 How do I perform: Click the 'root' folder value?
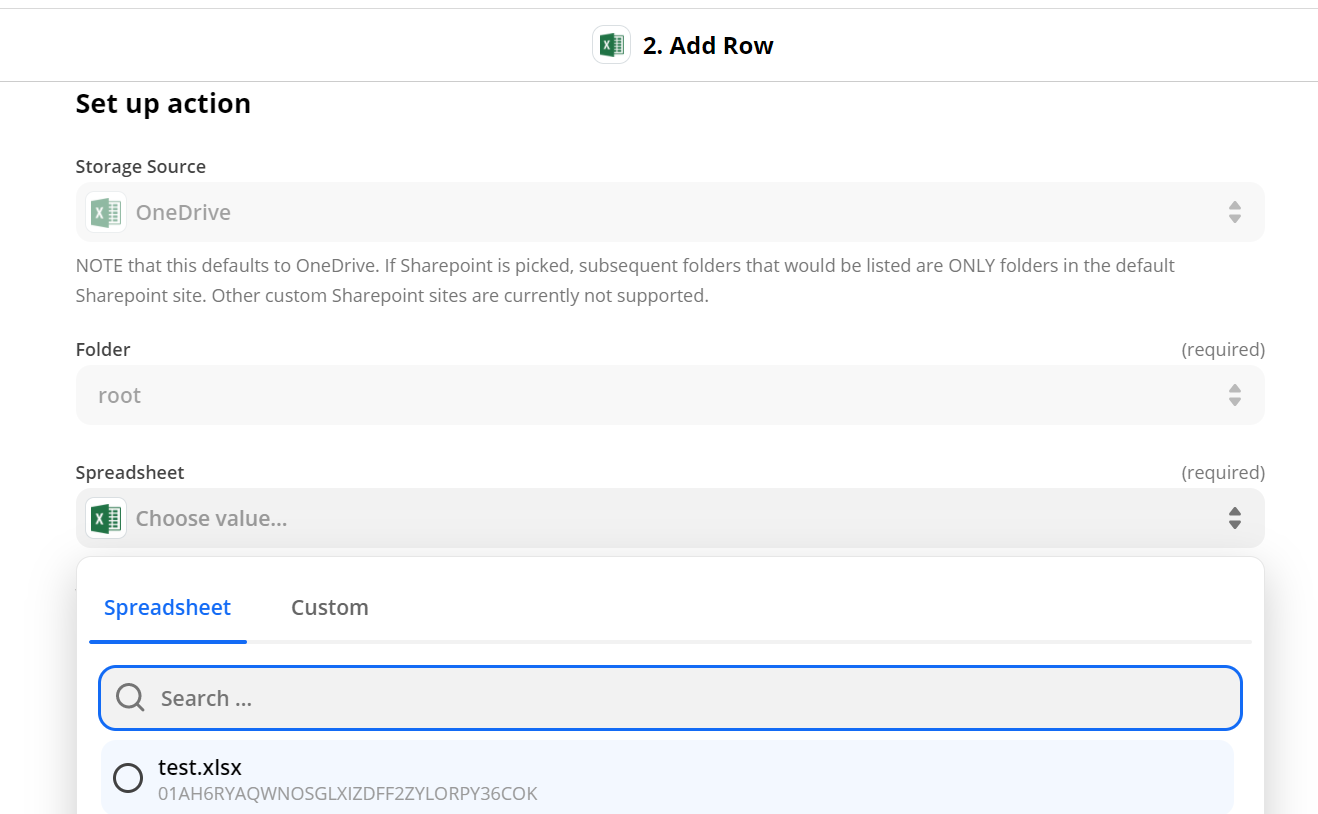tap(119, 395)
